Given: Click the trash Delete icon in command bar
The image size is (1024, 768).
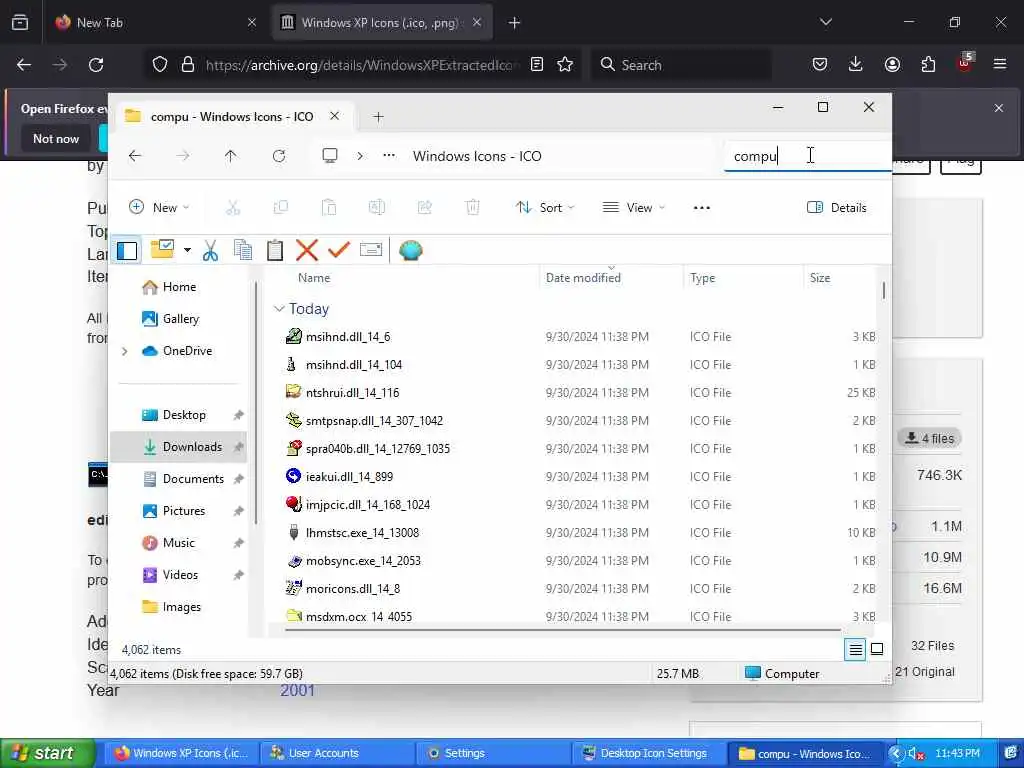Looking at the screenshot, I should coord(472,208).
